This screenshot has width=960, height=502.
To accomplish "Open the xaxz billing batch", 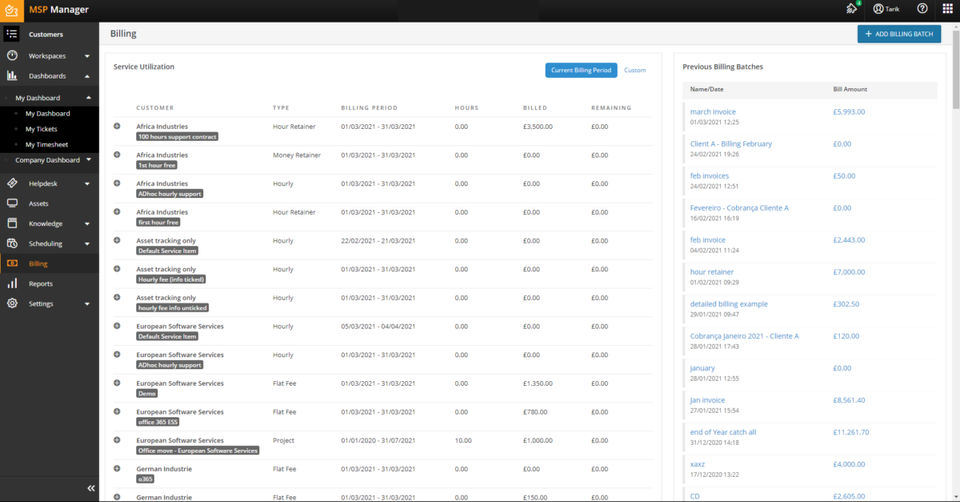I will tap(697, 464).
